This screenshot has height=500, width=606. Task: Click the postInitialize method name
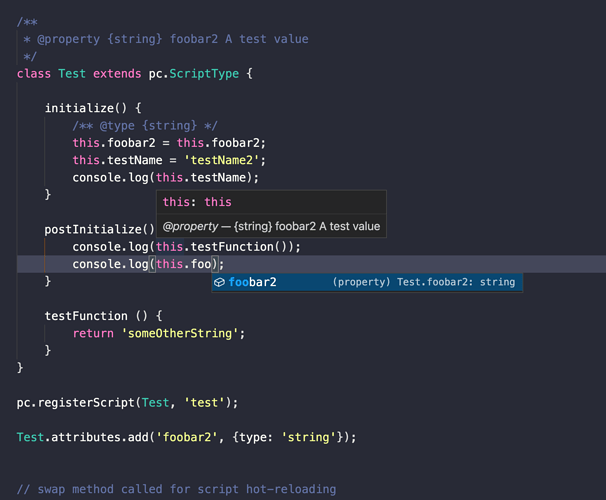coord(93,229)
